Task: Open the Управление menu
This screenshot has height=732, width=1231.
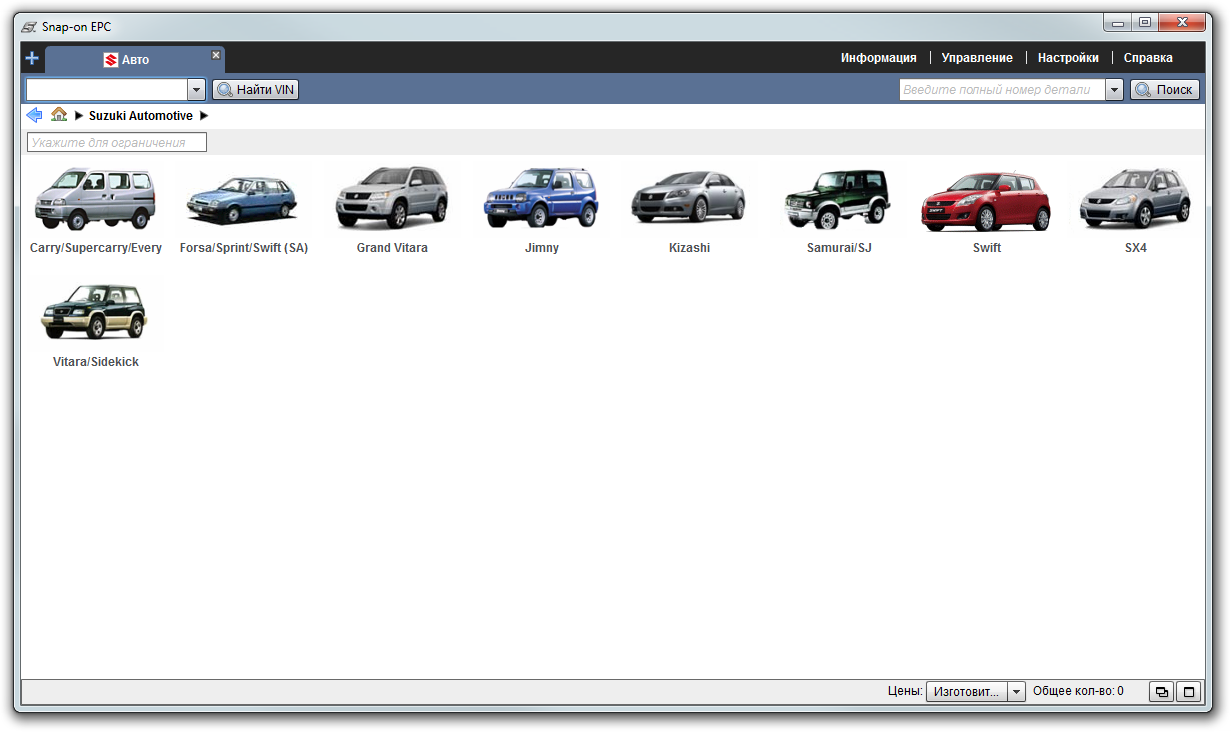Action: point(977,58)
